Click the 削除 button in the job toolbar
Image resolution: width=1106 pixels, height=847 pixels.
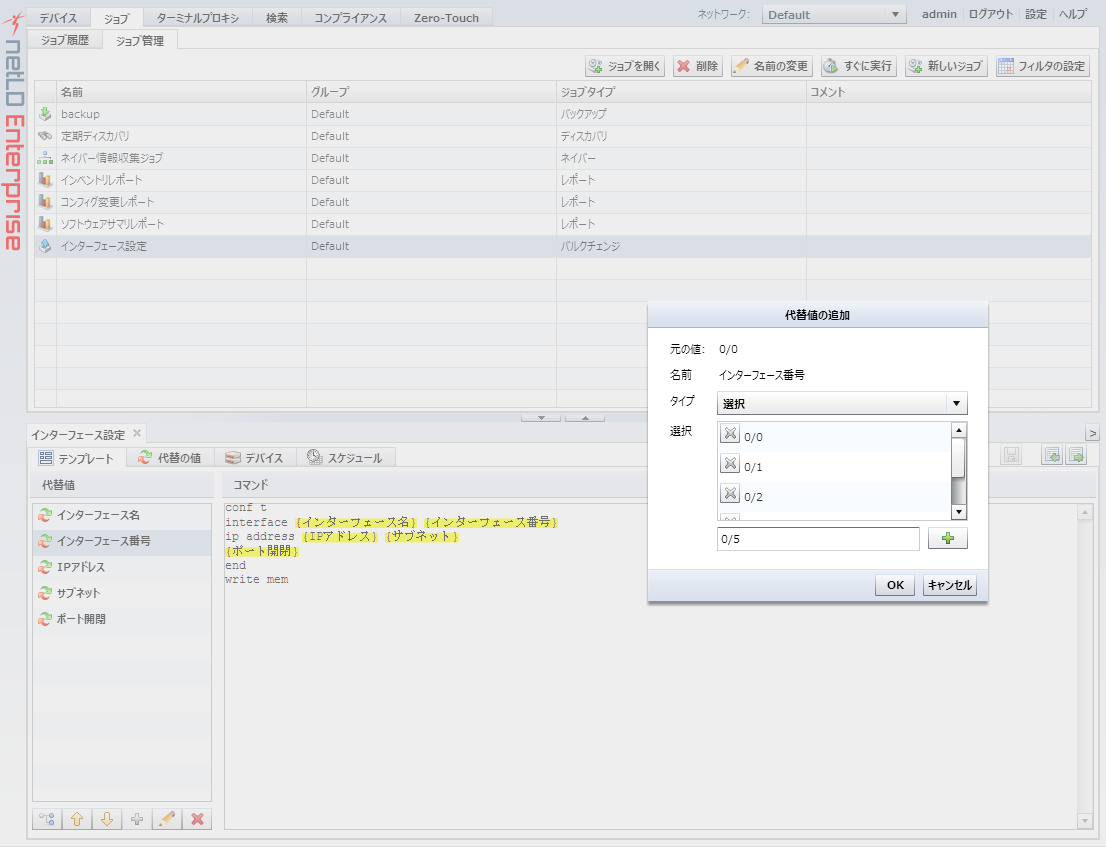pyautogui.click(x=698, y=66)
